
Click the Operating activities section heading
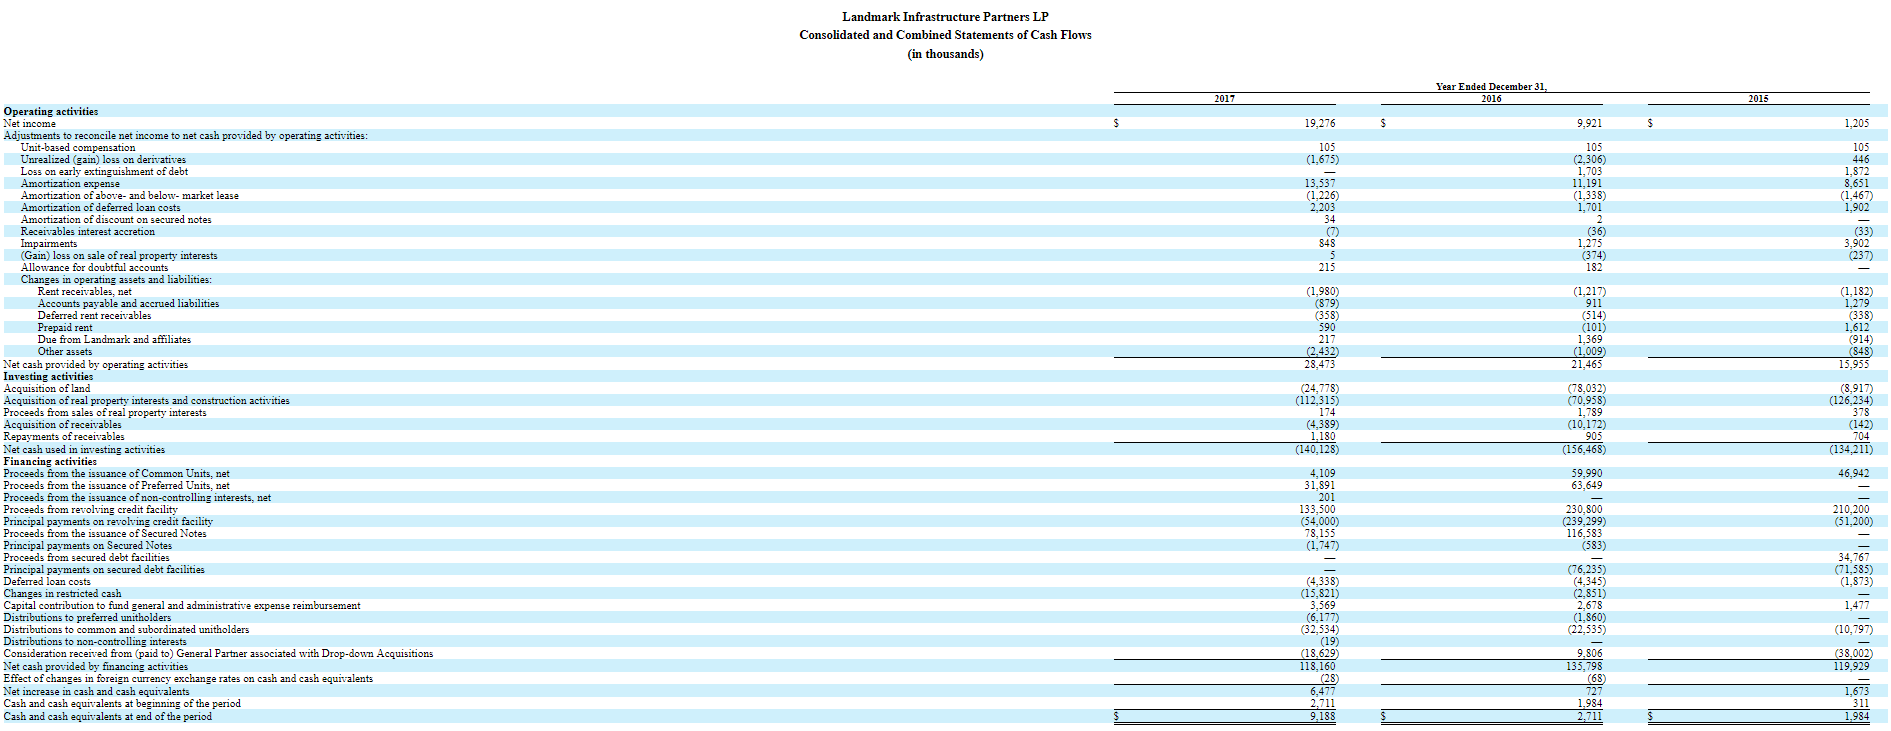point(51,111)
